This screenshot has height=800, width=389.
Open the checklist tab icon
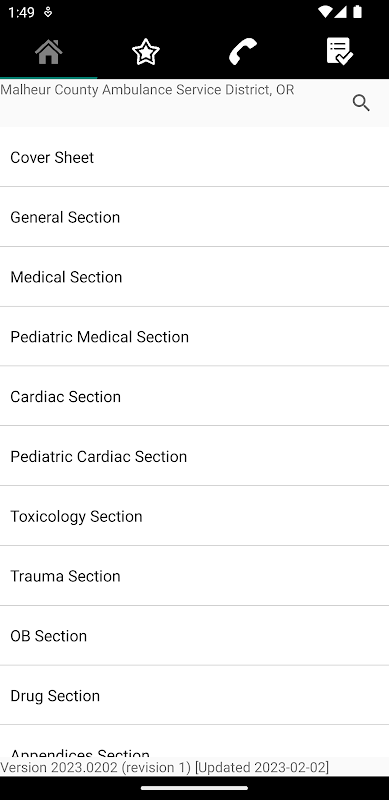(x=339, y=52)
